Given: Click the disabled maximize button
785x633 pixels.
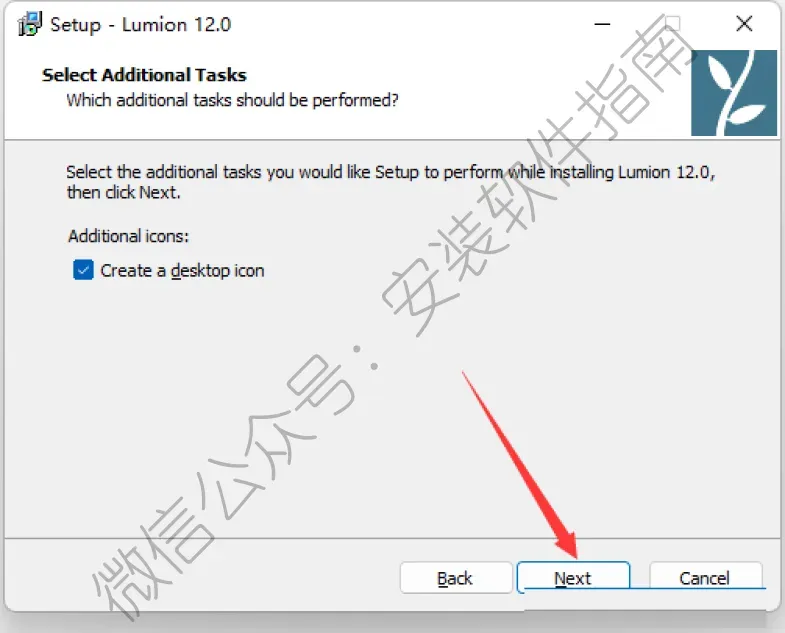Looking at the screenshot, I should point(673,24).
